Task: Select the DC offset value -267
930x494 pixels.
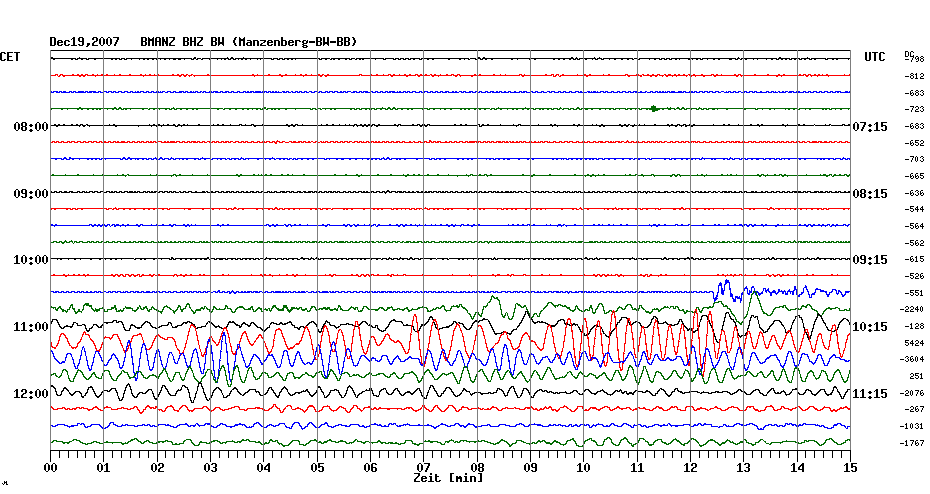Action: click(914, 410)
